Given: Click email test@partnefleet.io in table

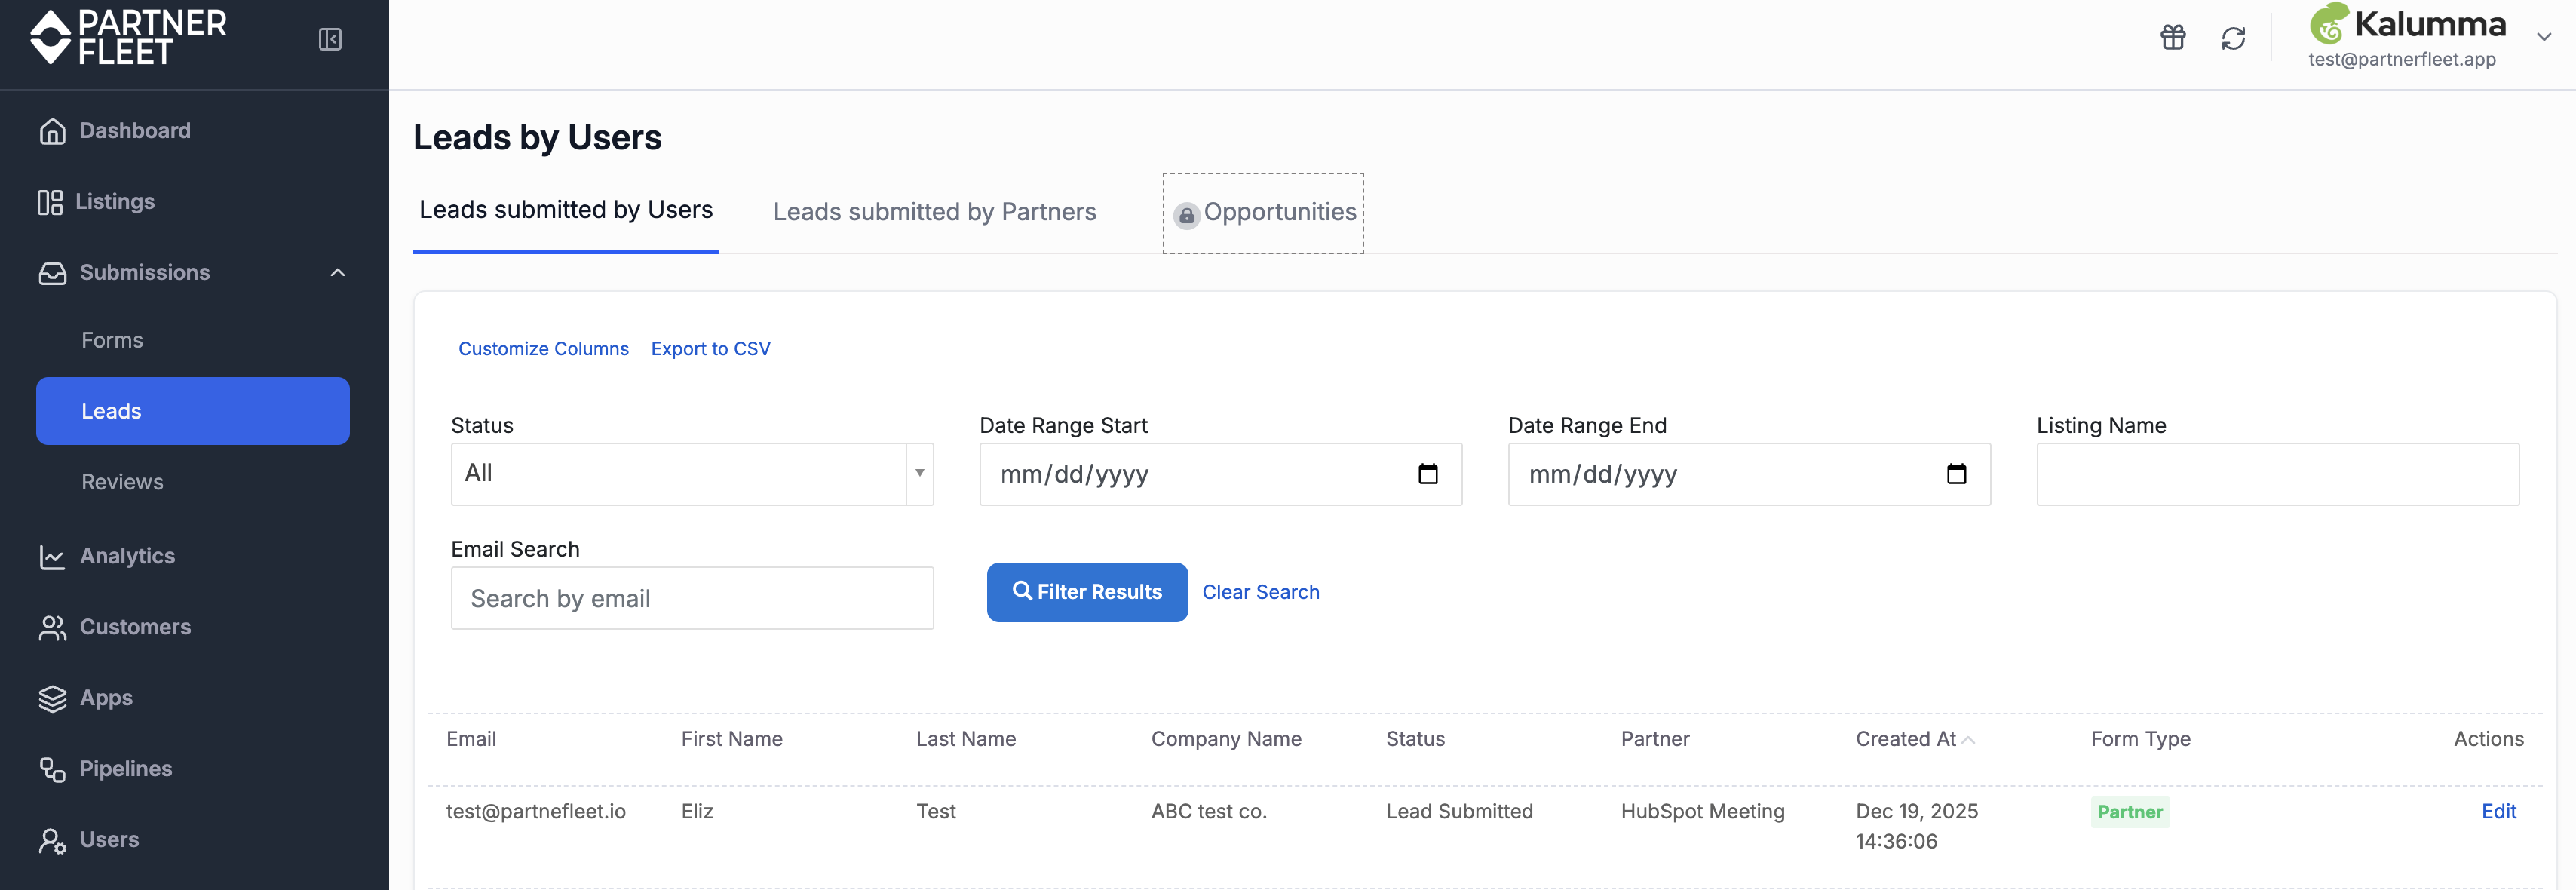Looking at the screenshot, I should (x=536, y=811).
